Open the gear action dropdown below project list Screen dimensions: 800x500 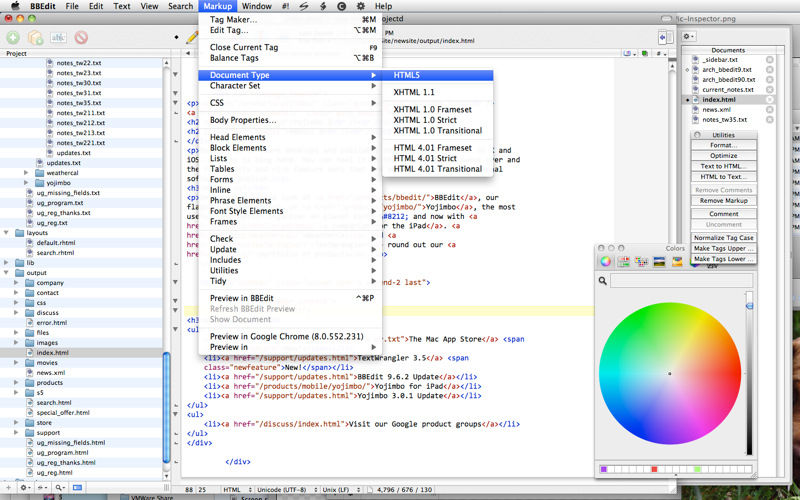click(25, 488)
